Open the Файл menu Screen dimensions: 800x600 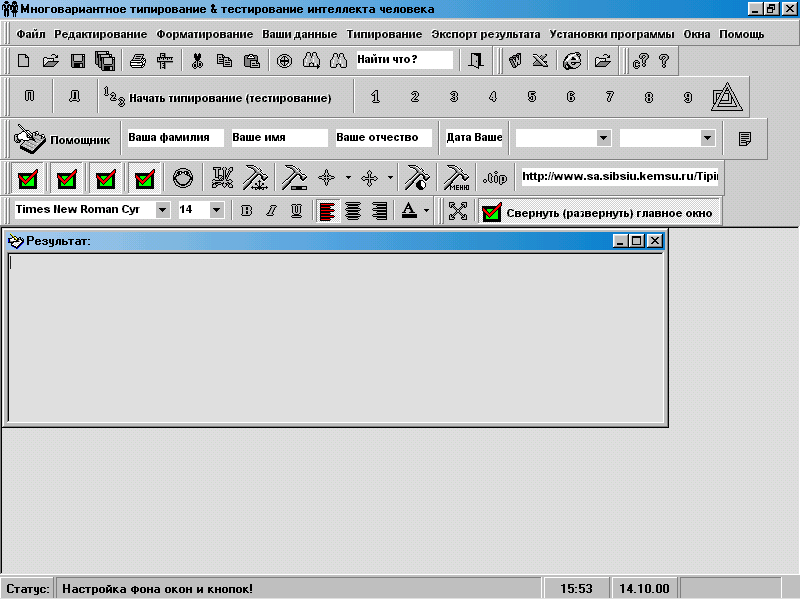tap(31, 34)
